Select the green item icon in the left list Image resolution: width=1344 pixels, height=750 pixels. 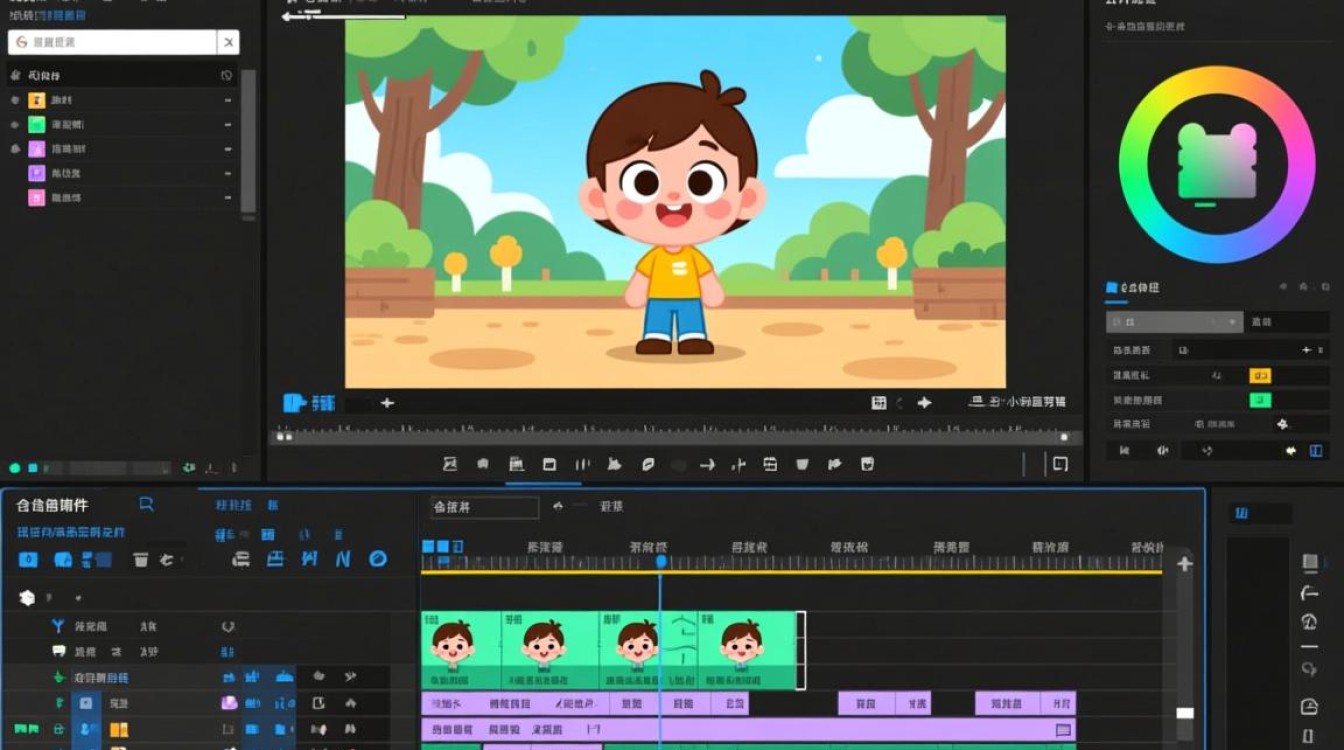pos(37,124)
